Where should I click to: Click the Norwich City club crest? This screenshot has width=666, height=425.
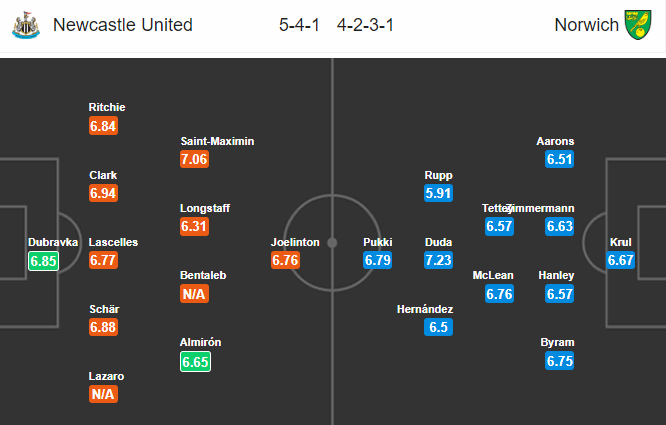coord(638,25)
